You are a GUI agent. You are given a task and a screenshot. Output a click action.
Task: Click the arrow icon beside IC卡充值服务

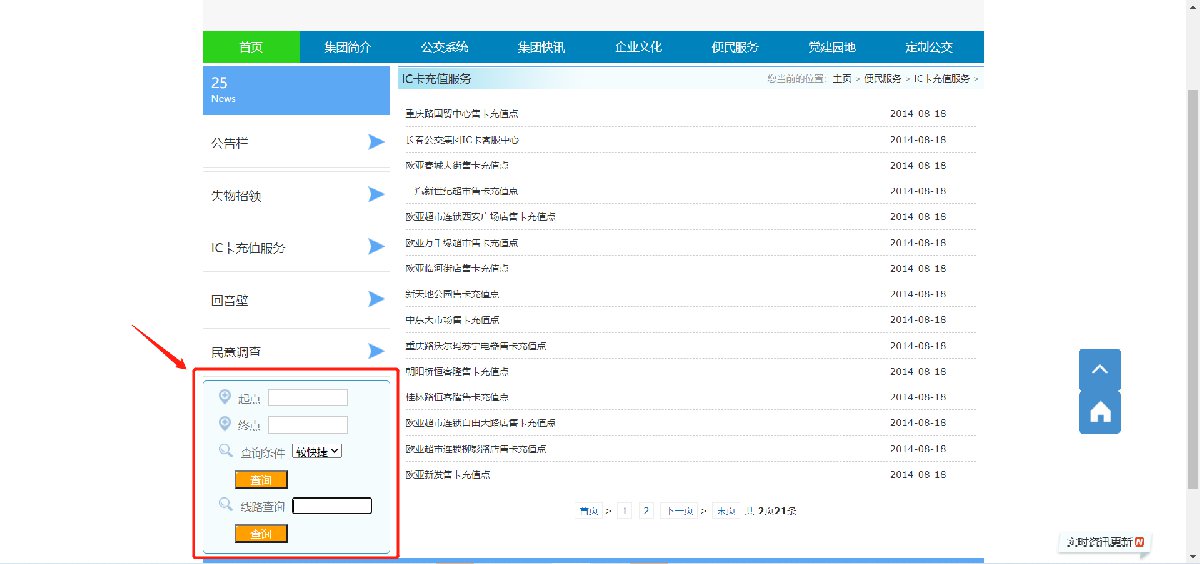pos(376,247)
